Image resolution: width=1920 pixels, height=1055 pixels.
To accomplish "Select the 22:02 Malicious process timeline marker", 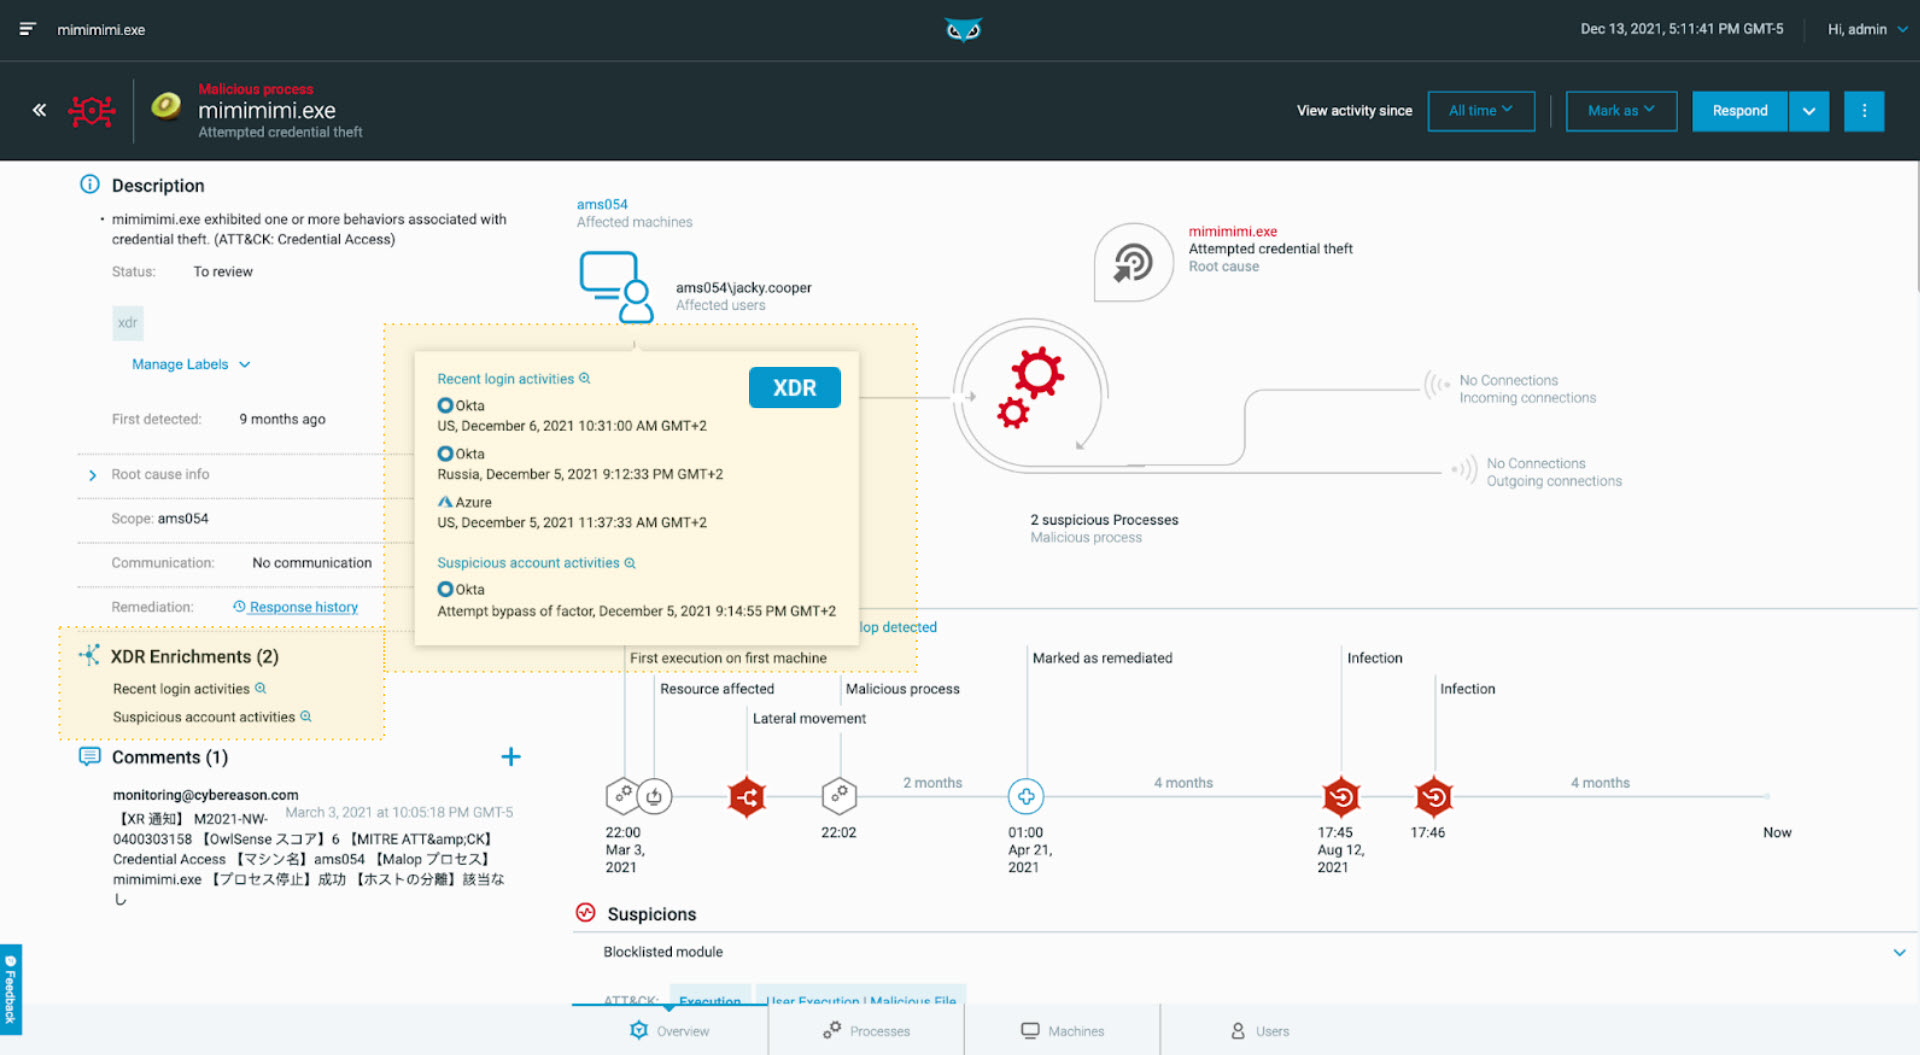I will (x=839, y=796).
